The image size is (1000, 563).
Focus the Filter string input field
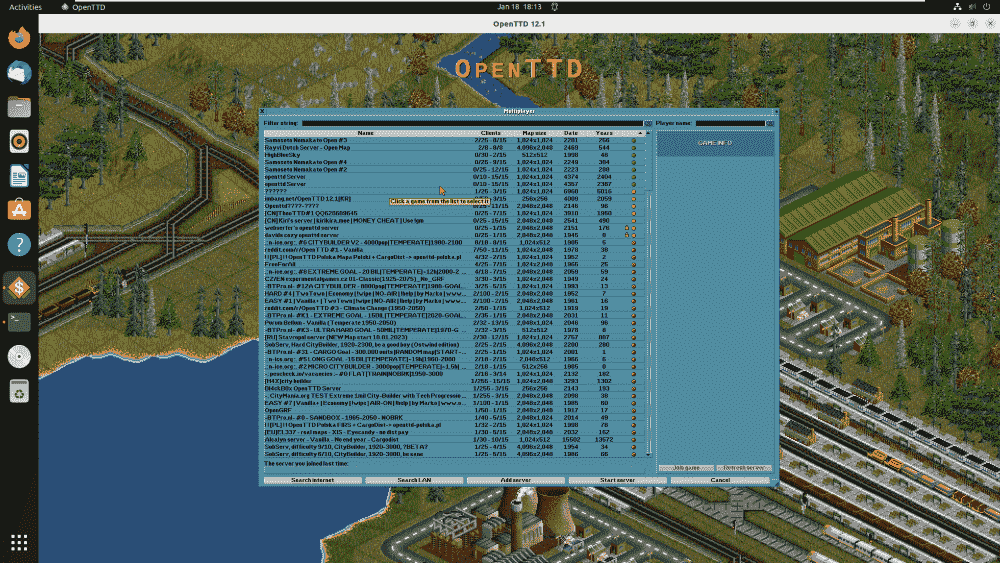[473, 123]
